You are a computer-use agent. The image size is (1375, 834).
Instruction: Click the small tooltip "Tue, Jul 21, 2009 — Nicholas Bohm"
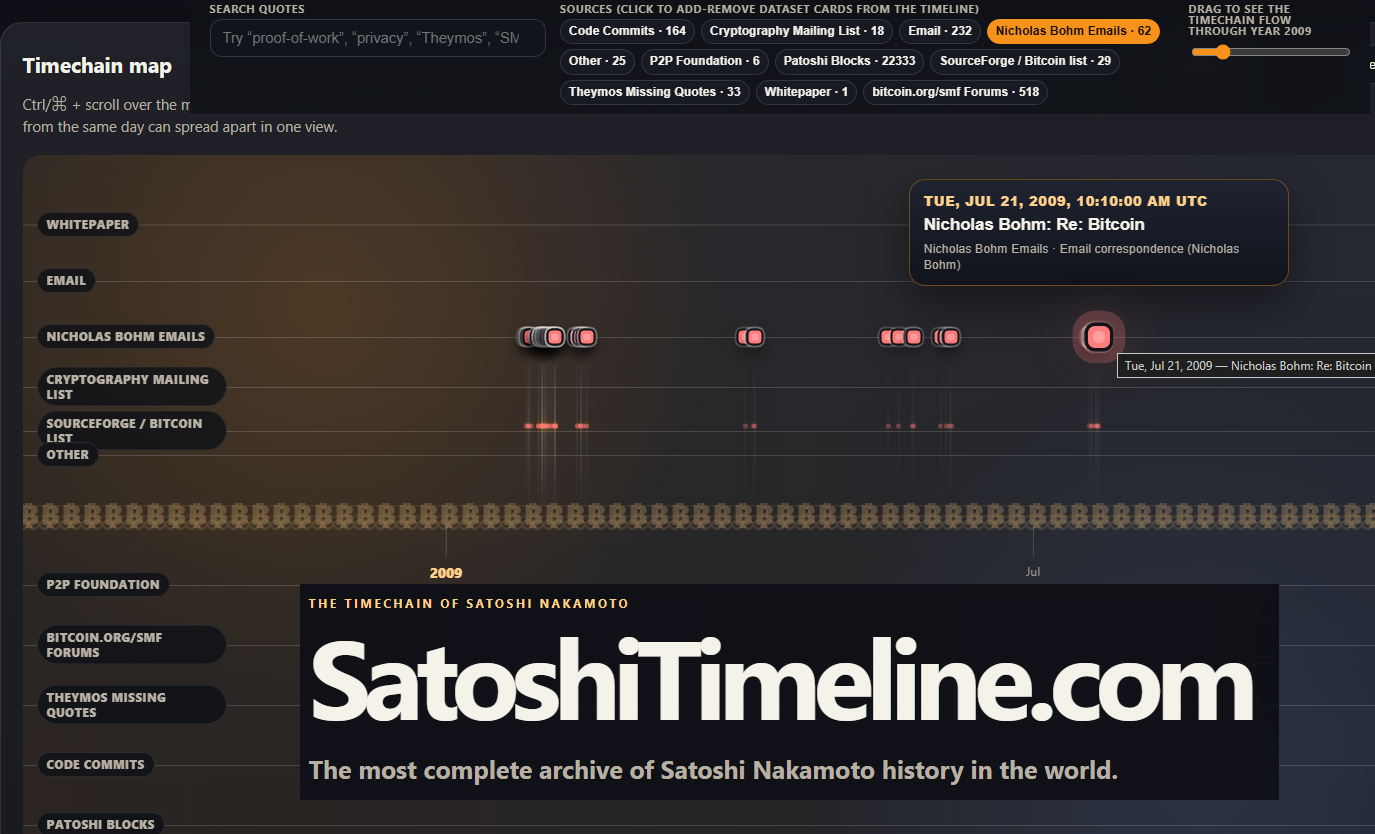tap(1248, 366)
